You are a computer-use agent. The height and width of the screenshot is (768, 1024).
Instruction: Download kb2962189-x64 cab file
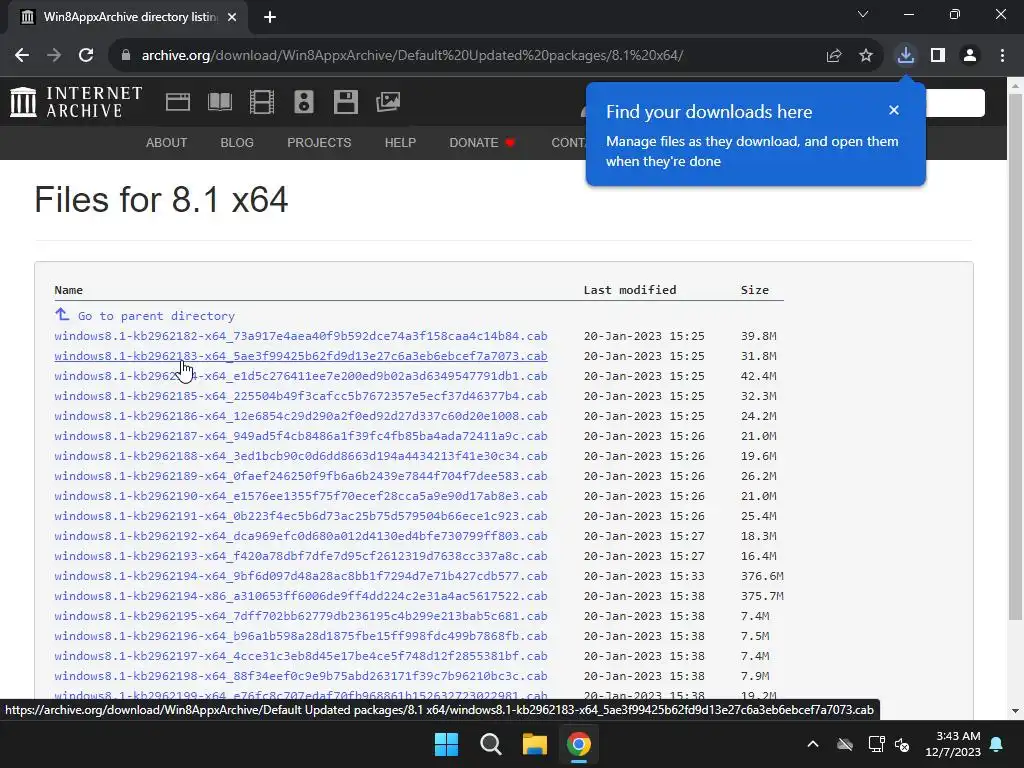pyautogui.click(x=300, y=476)
